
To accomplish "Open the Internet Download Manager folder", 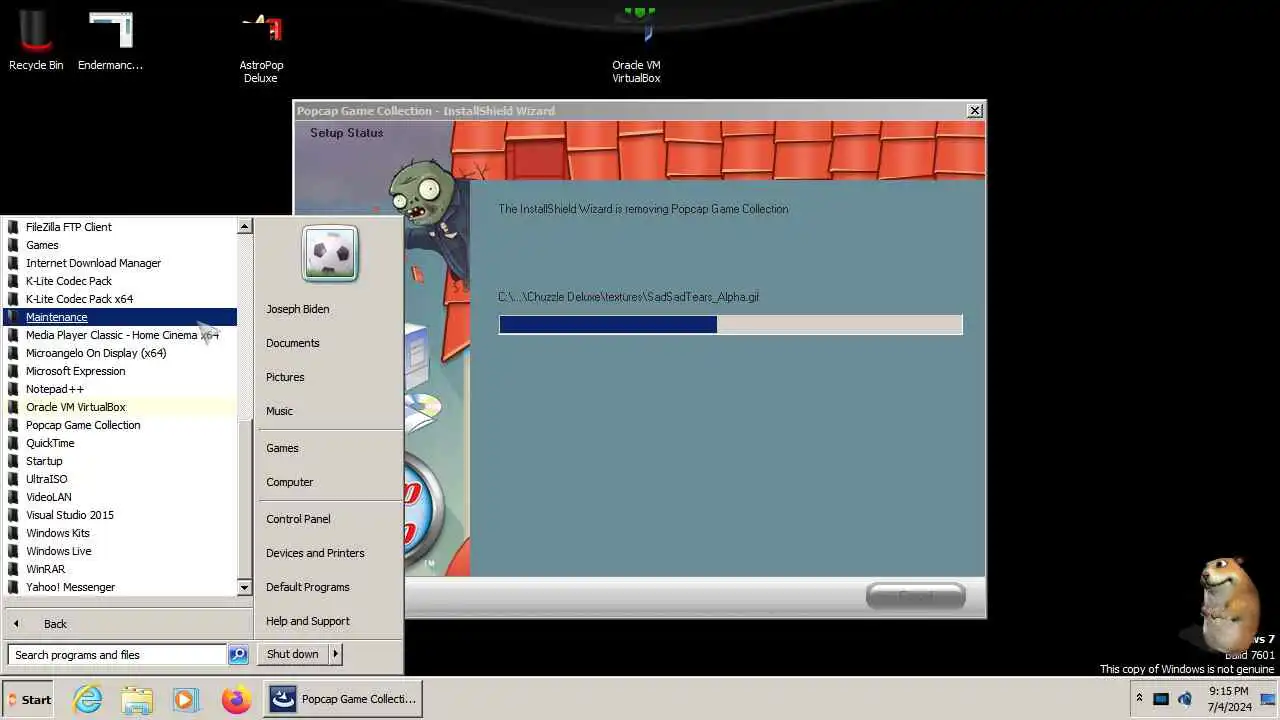I will 121,263.
